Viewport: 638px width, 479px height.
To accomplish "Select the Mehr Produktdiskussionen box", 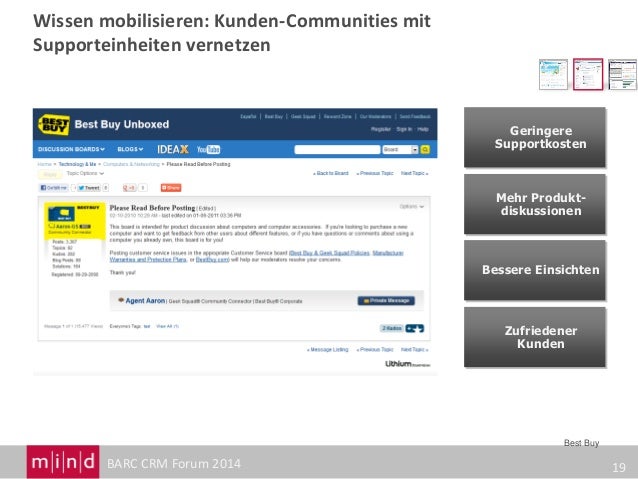I will [535, 204].
